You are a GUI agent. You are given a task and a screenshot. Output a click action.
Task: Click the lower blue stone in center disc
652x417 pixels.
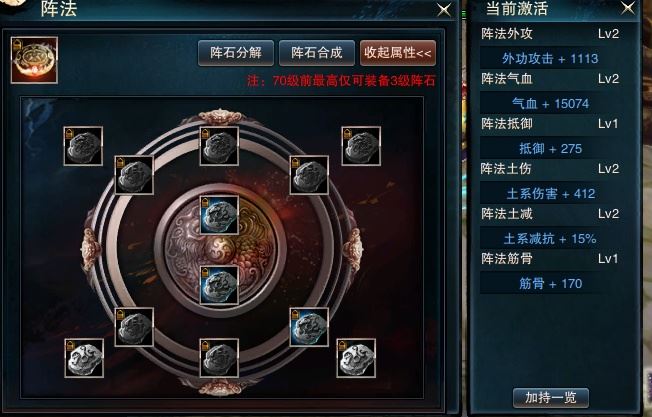tap(219, 286)
